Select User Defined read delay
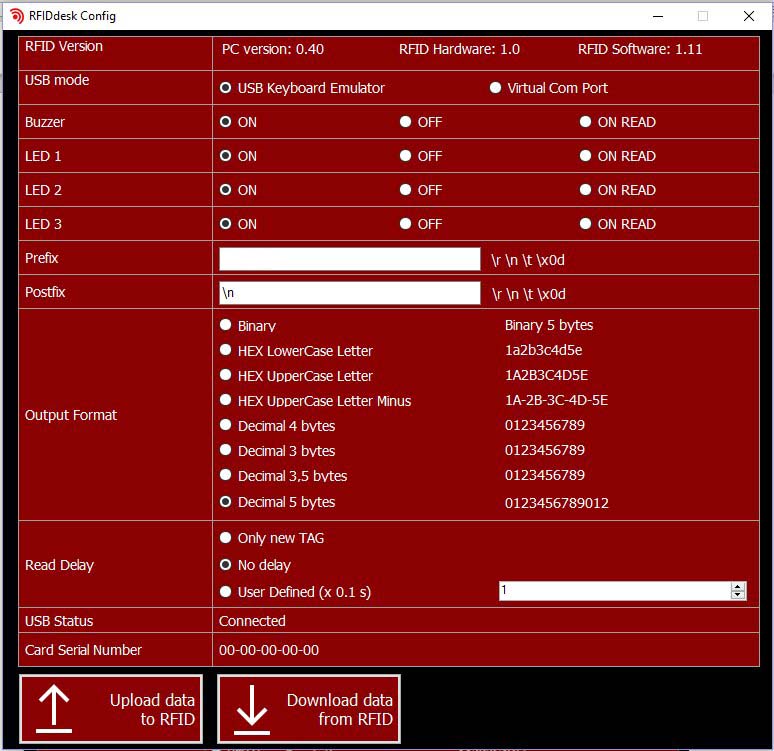 (226, 592)
